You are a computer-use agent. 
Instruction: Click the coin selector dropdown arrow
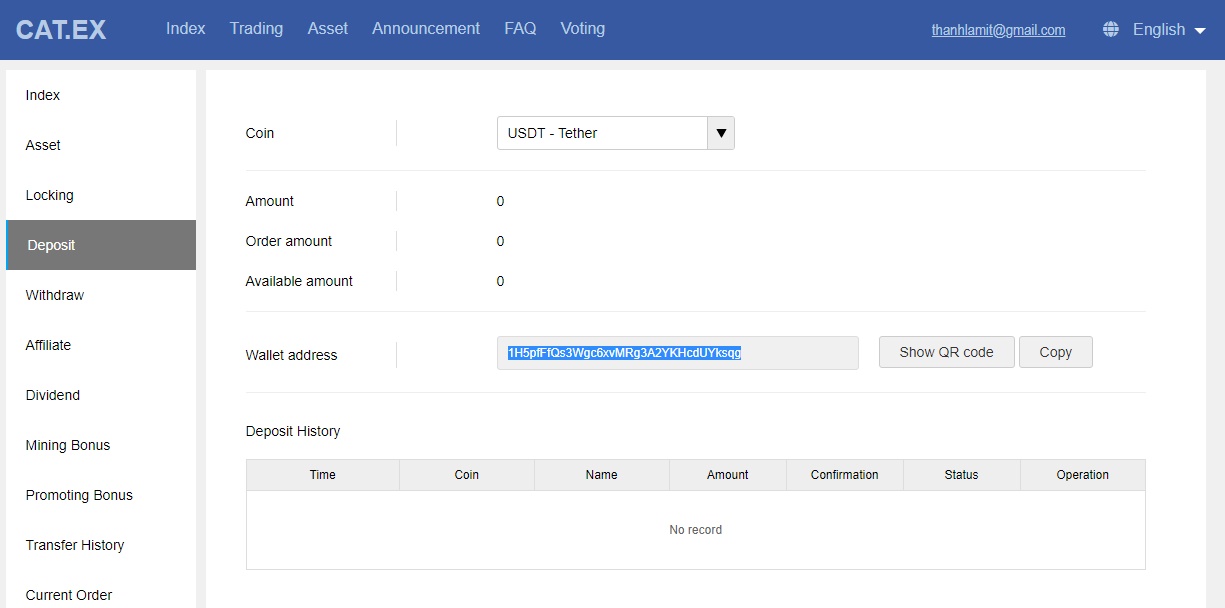(721, 133)
